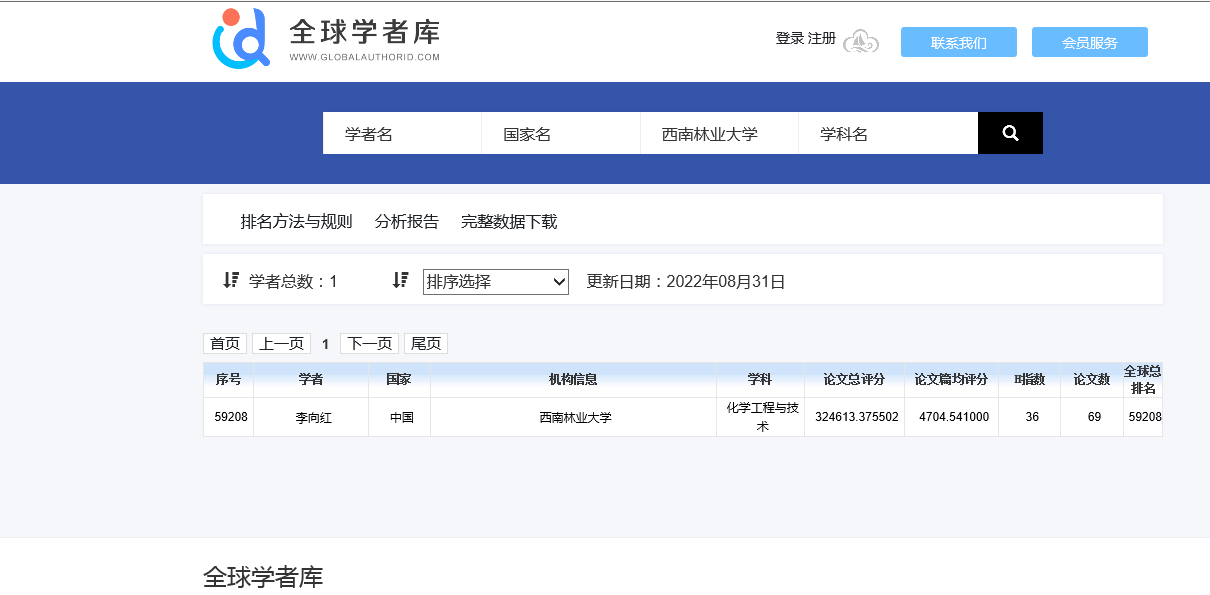Focus the 学科名 search field
The image size is (1210, 595).
click(887, 134)
